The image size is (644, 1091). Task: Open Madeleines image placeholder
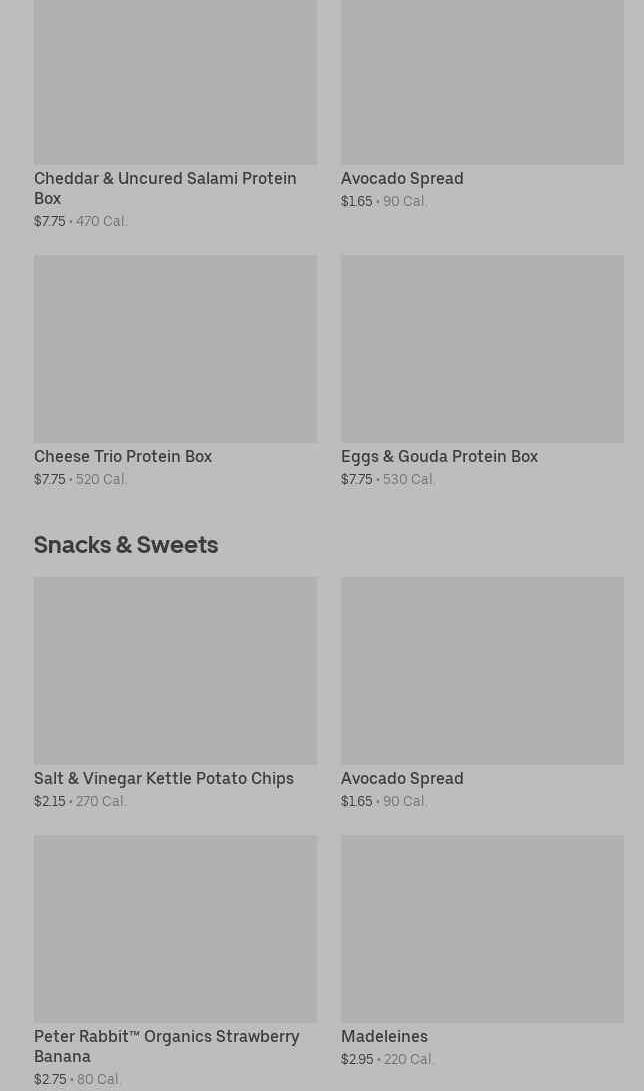click(482, 928)
